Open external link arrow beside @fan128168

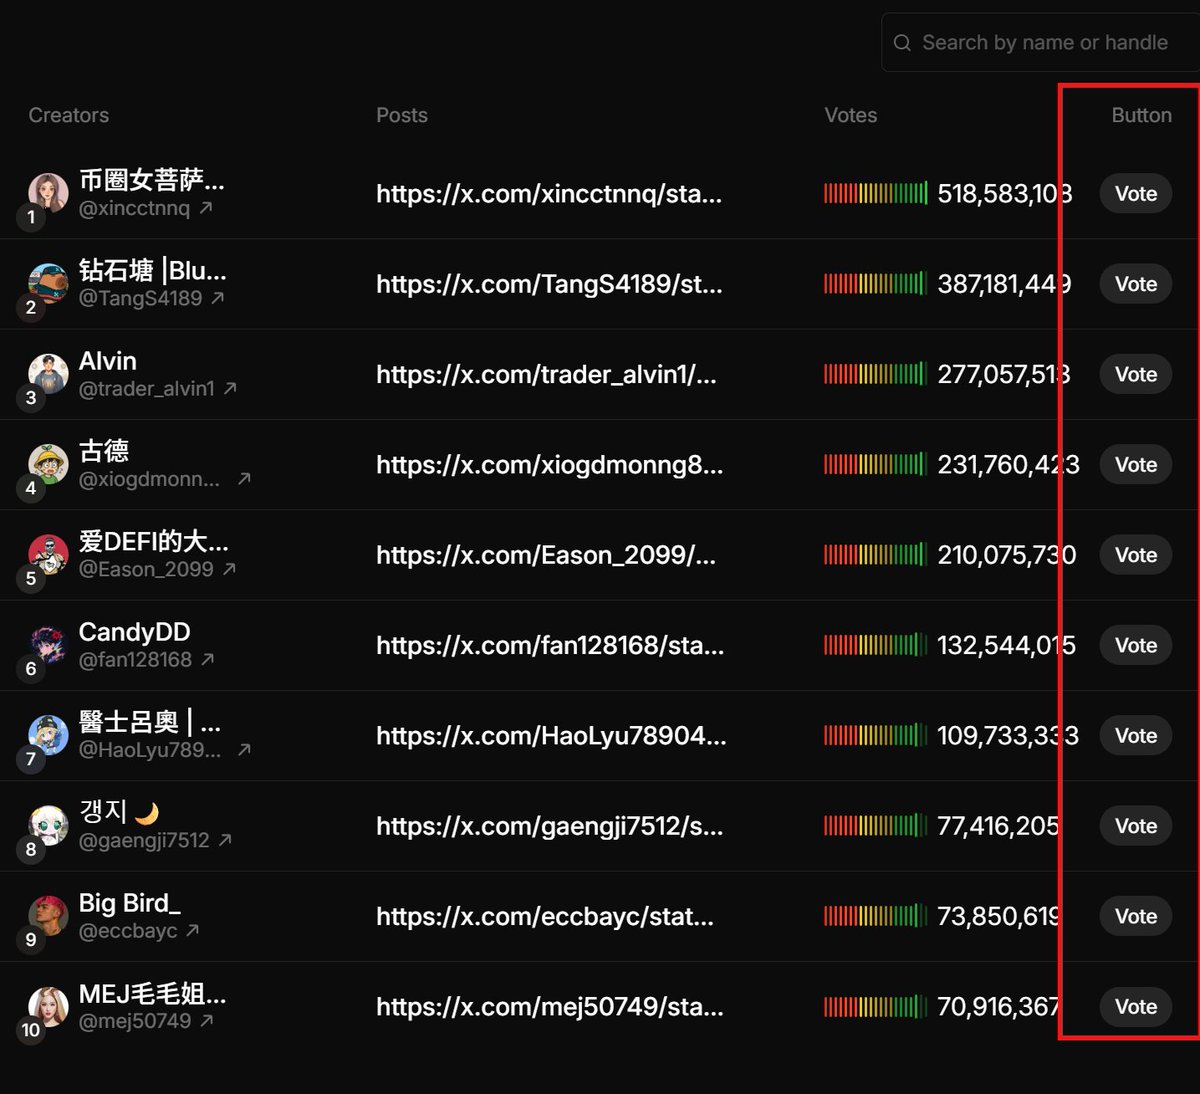pos(208,659)
